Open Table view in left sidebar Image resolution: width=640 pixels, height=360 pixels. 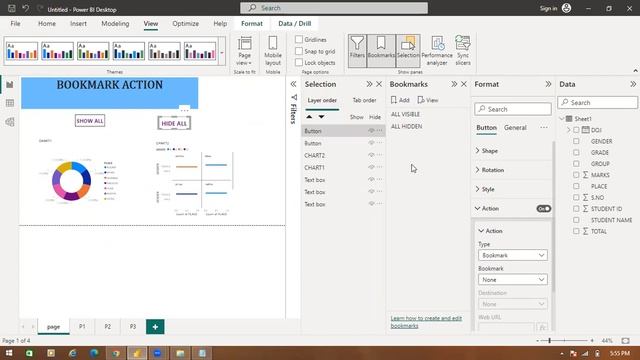click(x=10, y=103)
